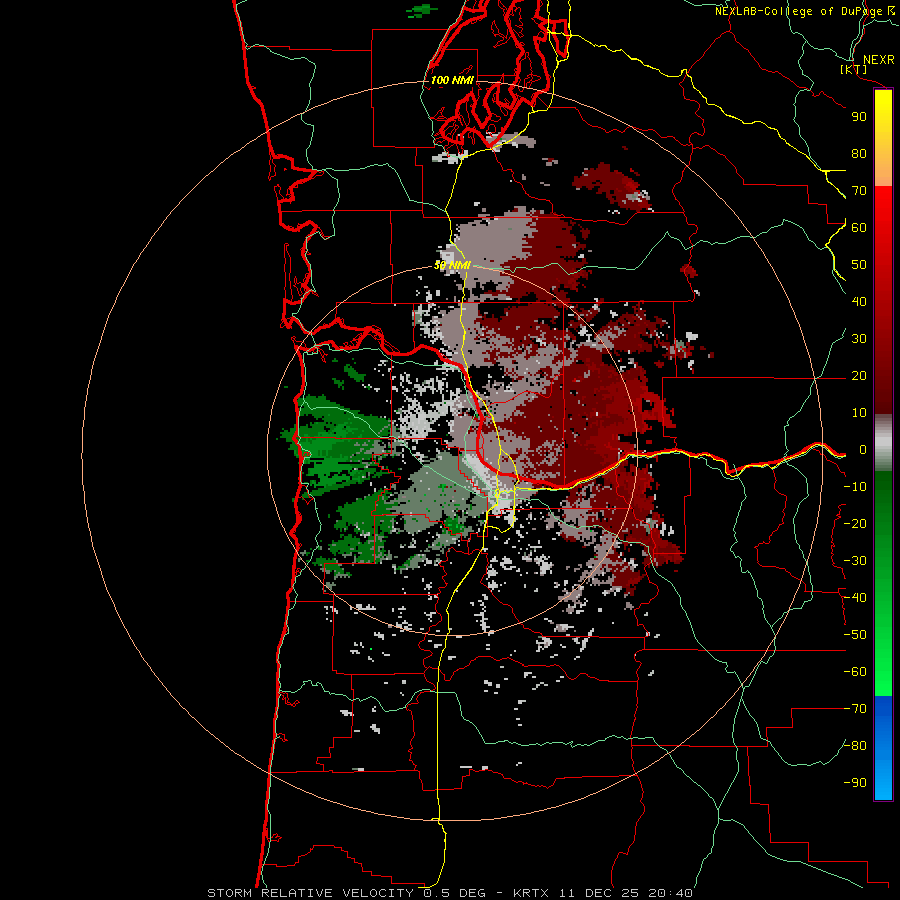Pick the gray zero-velocity segment of color bar
Image resolution: width=900 pixels, height=900 pixels.
pyautogui.click(x=883, y=443)
